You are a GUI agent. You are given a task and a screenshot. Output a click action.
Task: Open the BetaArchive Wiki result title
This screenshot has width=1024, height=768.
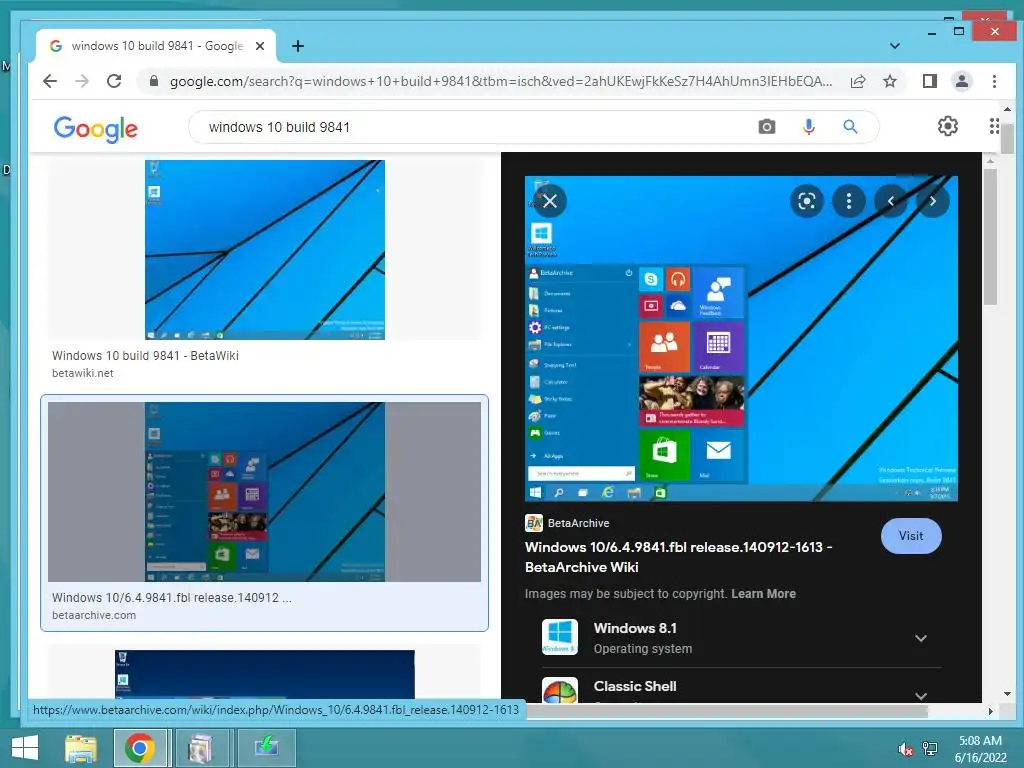coord(678,557)
